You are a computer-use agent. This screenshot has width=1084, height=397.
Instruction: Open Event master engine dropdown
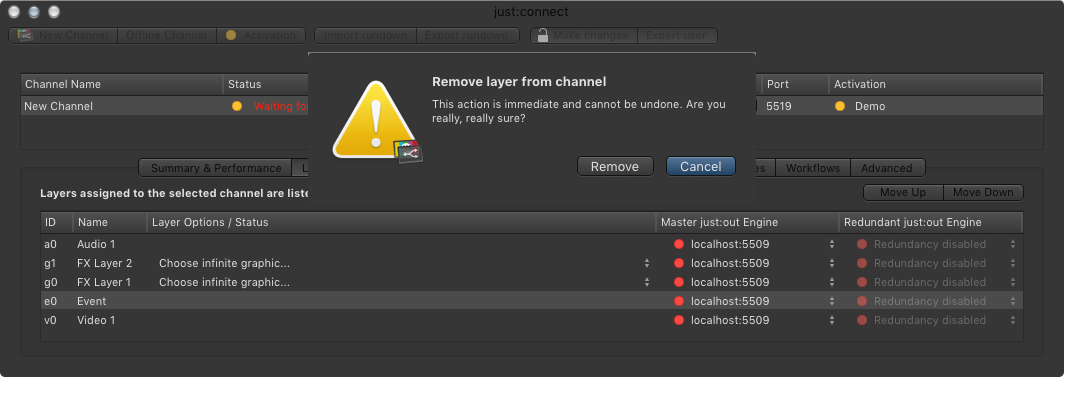tap(832, 301)
